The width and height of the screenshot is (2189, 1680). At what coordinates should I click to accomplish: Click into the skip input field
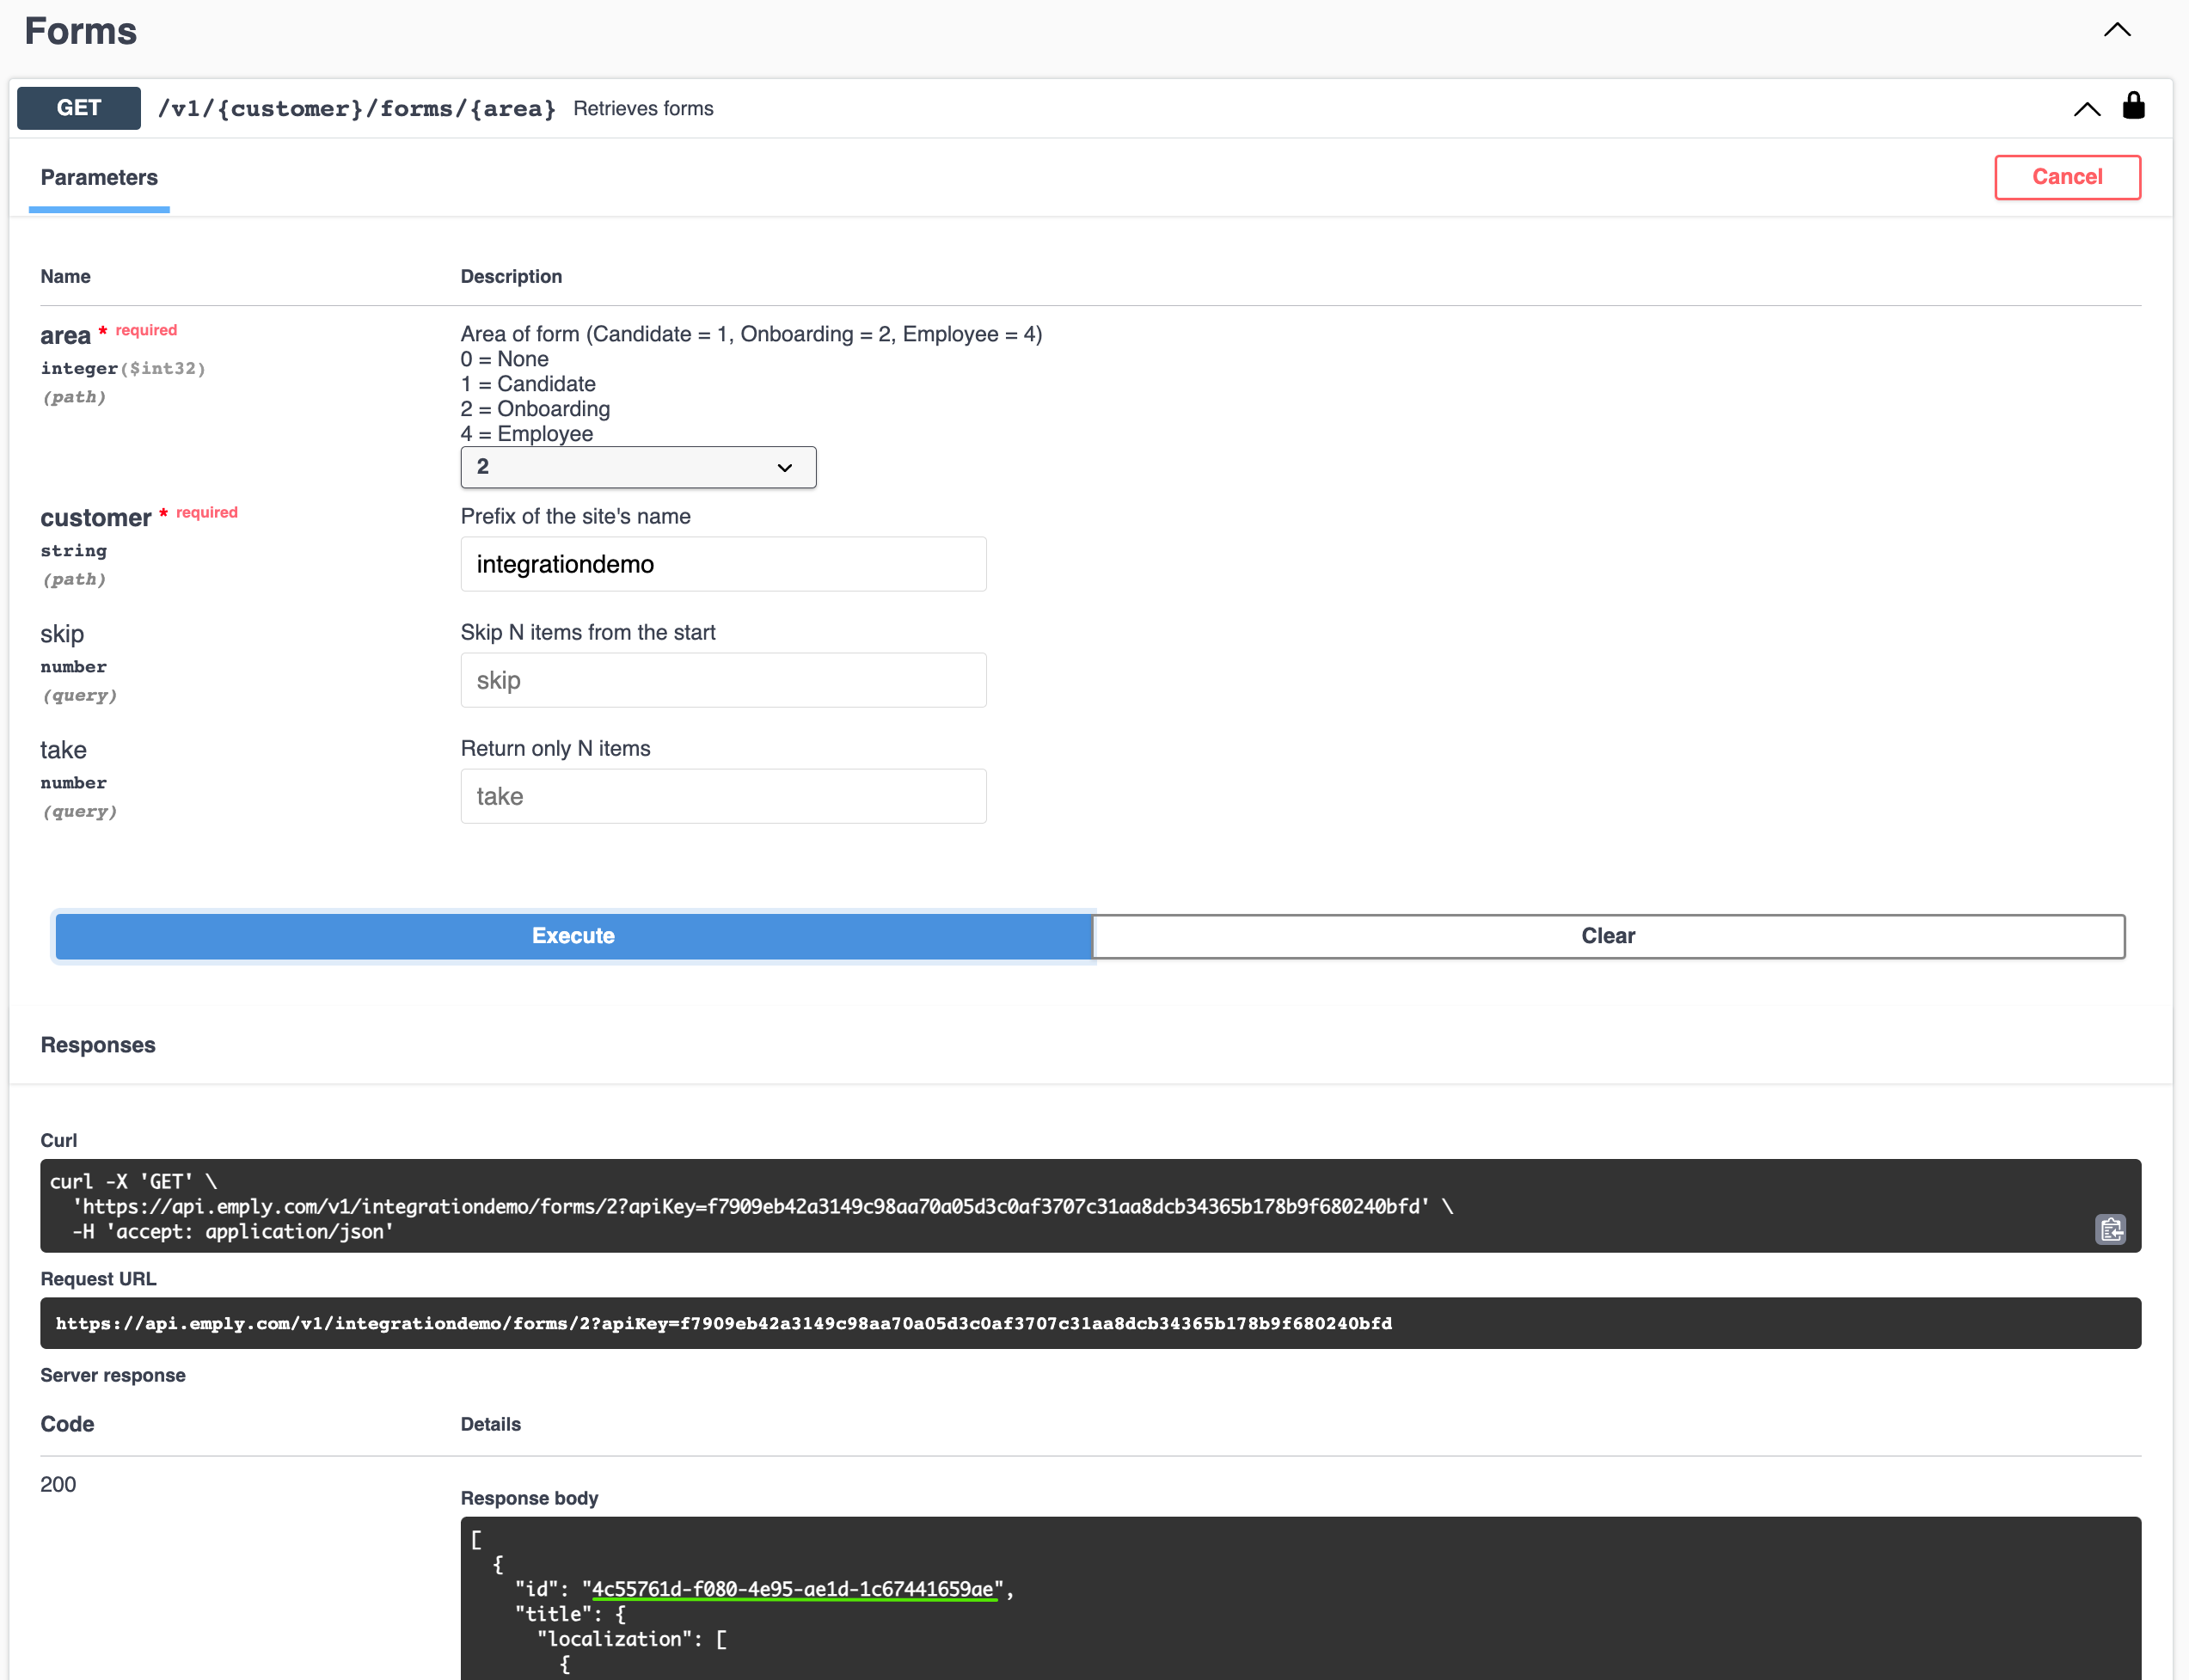click(723, 680)
